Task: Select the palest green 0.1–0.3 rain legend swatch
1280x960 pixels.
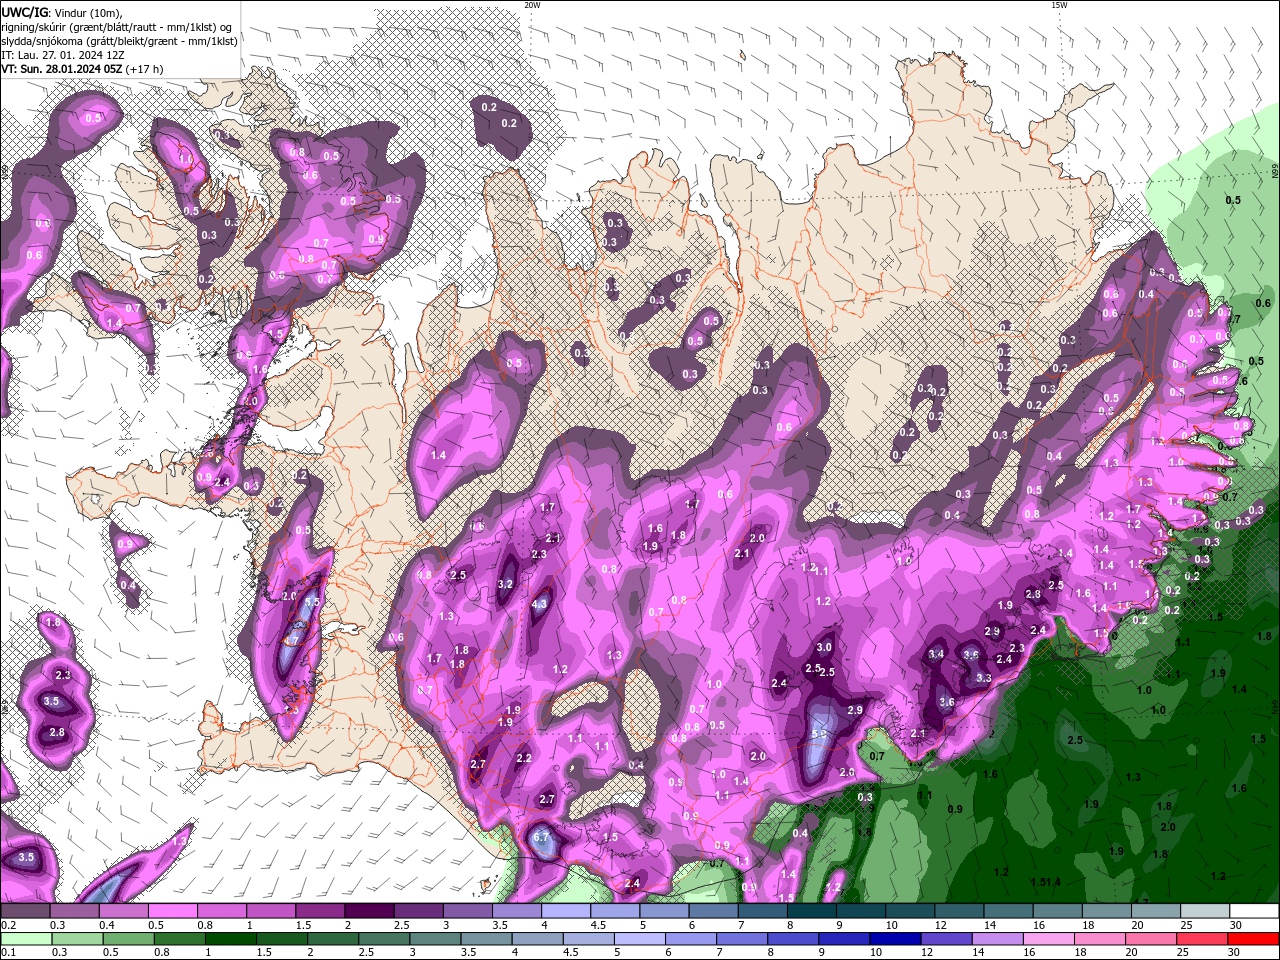Action: click(x=25, y=939)
